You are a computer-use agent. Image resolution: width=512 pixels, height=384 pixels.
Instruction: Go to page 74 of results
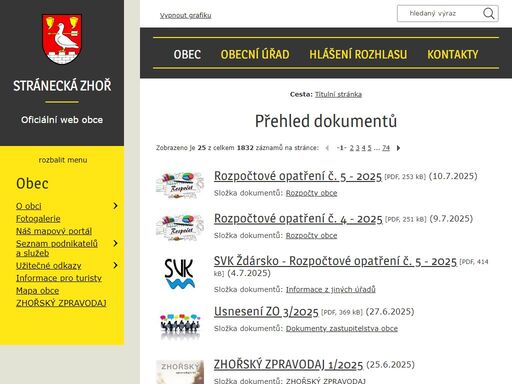click(386, 148)
